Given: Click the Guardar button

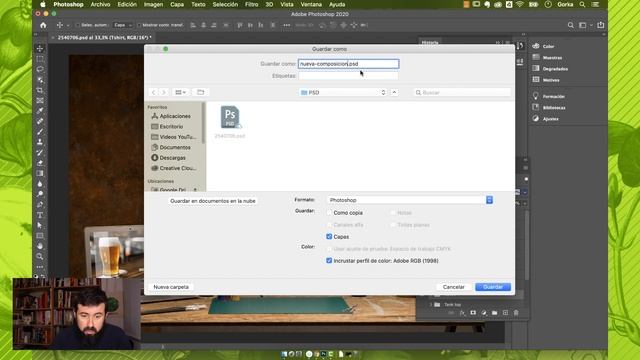Looking at the screenshot, I should click(x=493, y=287).
